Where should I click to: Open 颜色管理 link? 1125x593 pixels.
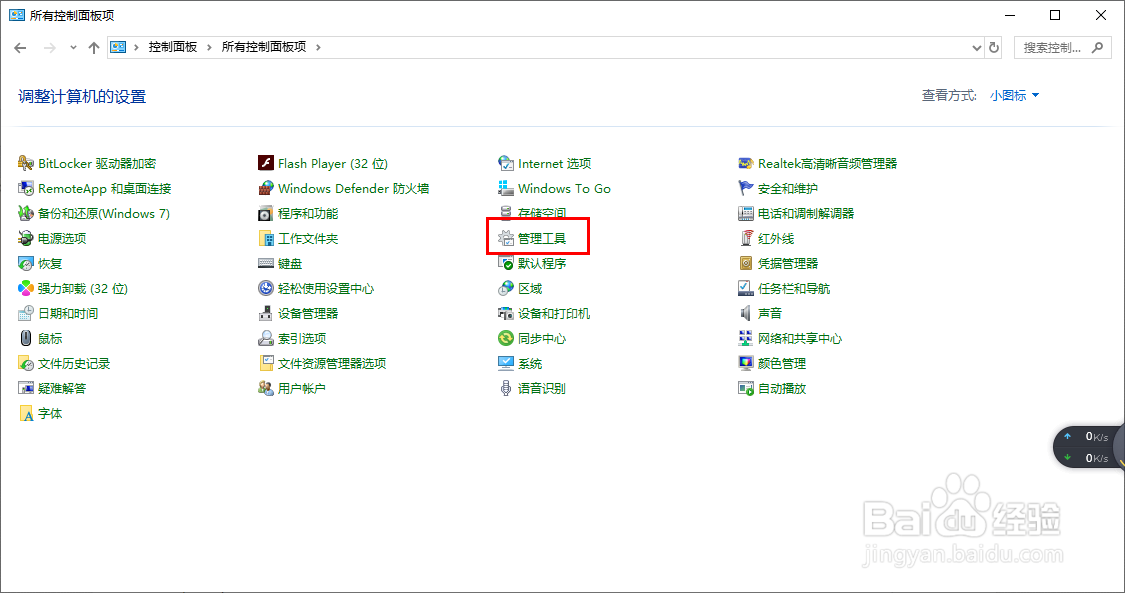(x=782, y=364)
